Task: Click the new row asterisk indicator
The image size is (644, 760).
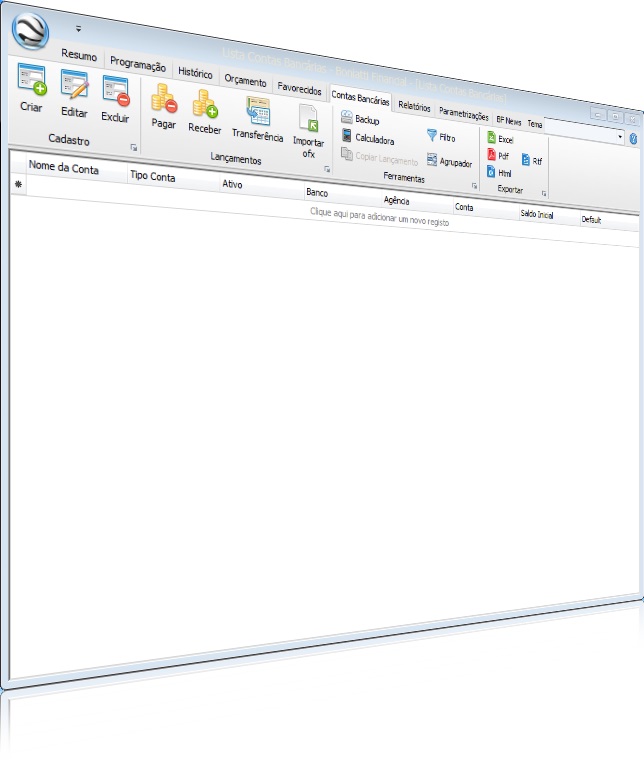Action: click(18, 185)
